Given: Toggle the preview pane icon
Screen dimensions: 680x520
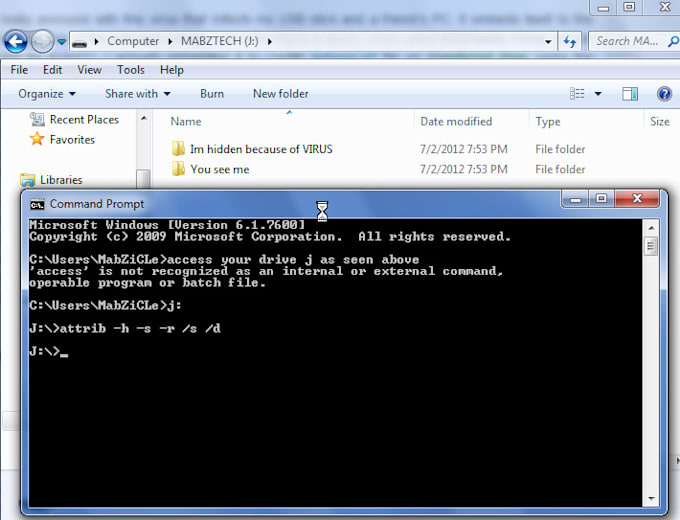Looking at the screenshot, I should pyautogui.click(x=630, y=94).
